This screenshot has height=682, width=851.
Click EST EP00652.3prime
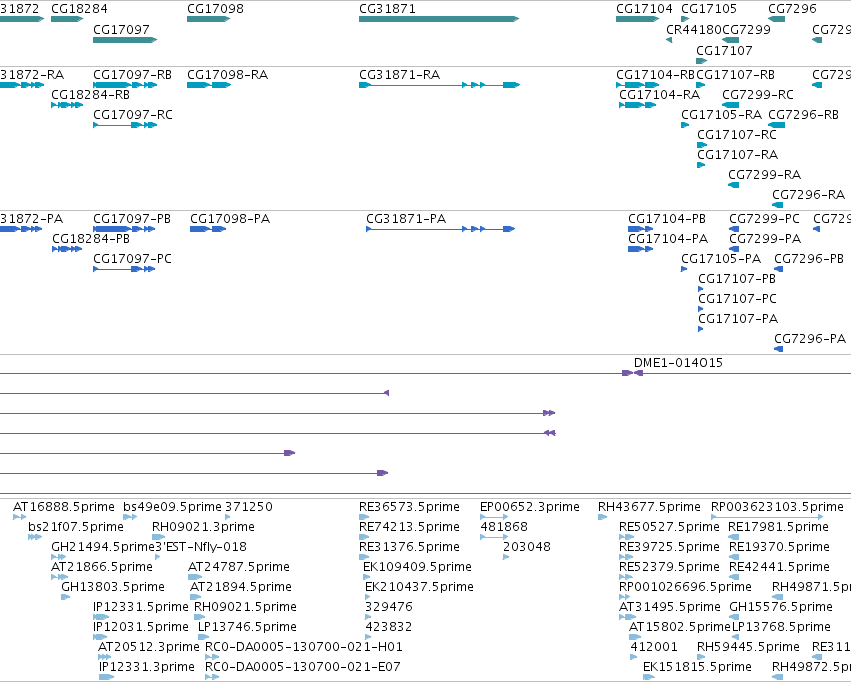coord(494,517)
